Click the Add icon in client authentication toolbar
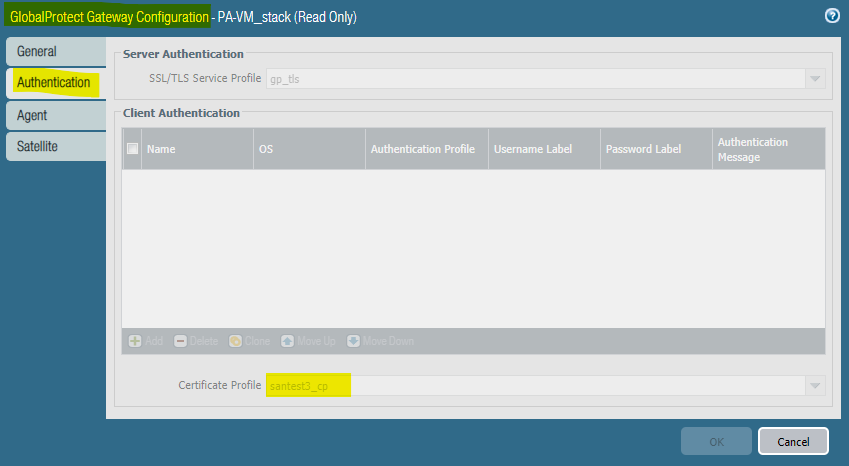The image size is (849, 466). [135, 341]
